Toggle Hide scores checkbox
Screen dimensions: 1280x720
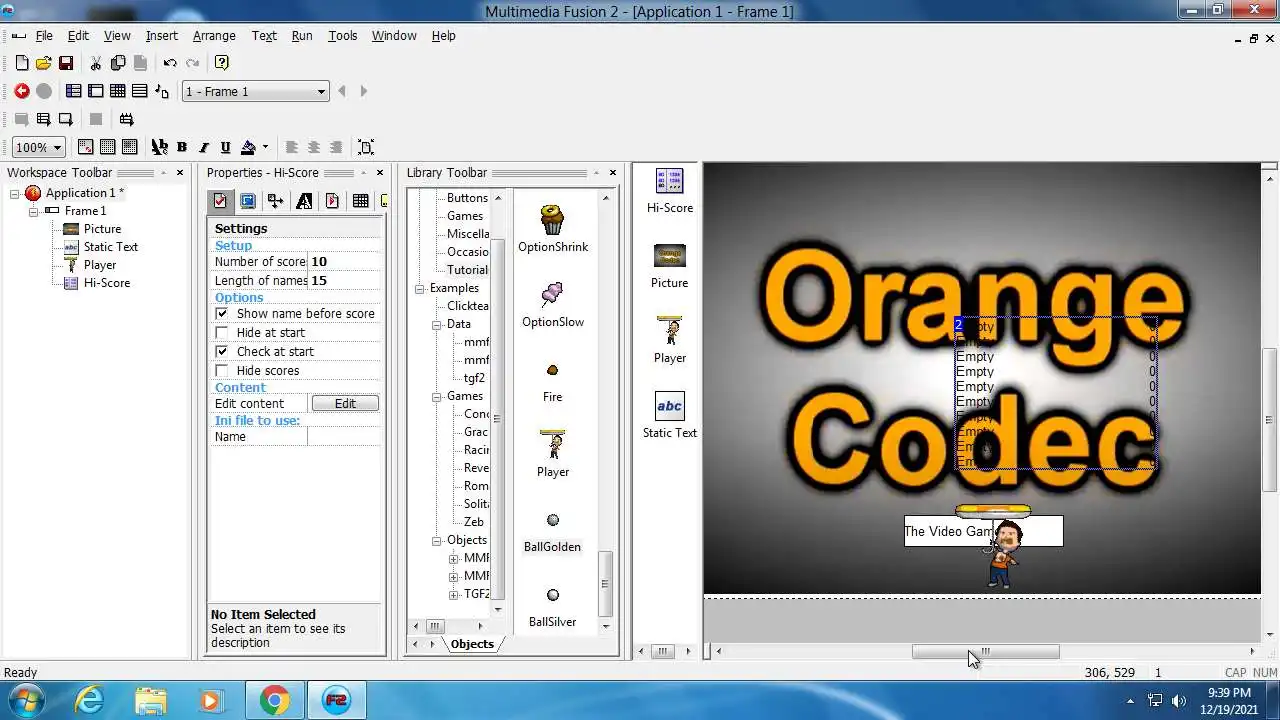tap(222, 370)
